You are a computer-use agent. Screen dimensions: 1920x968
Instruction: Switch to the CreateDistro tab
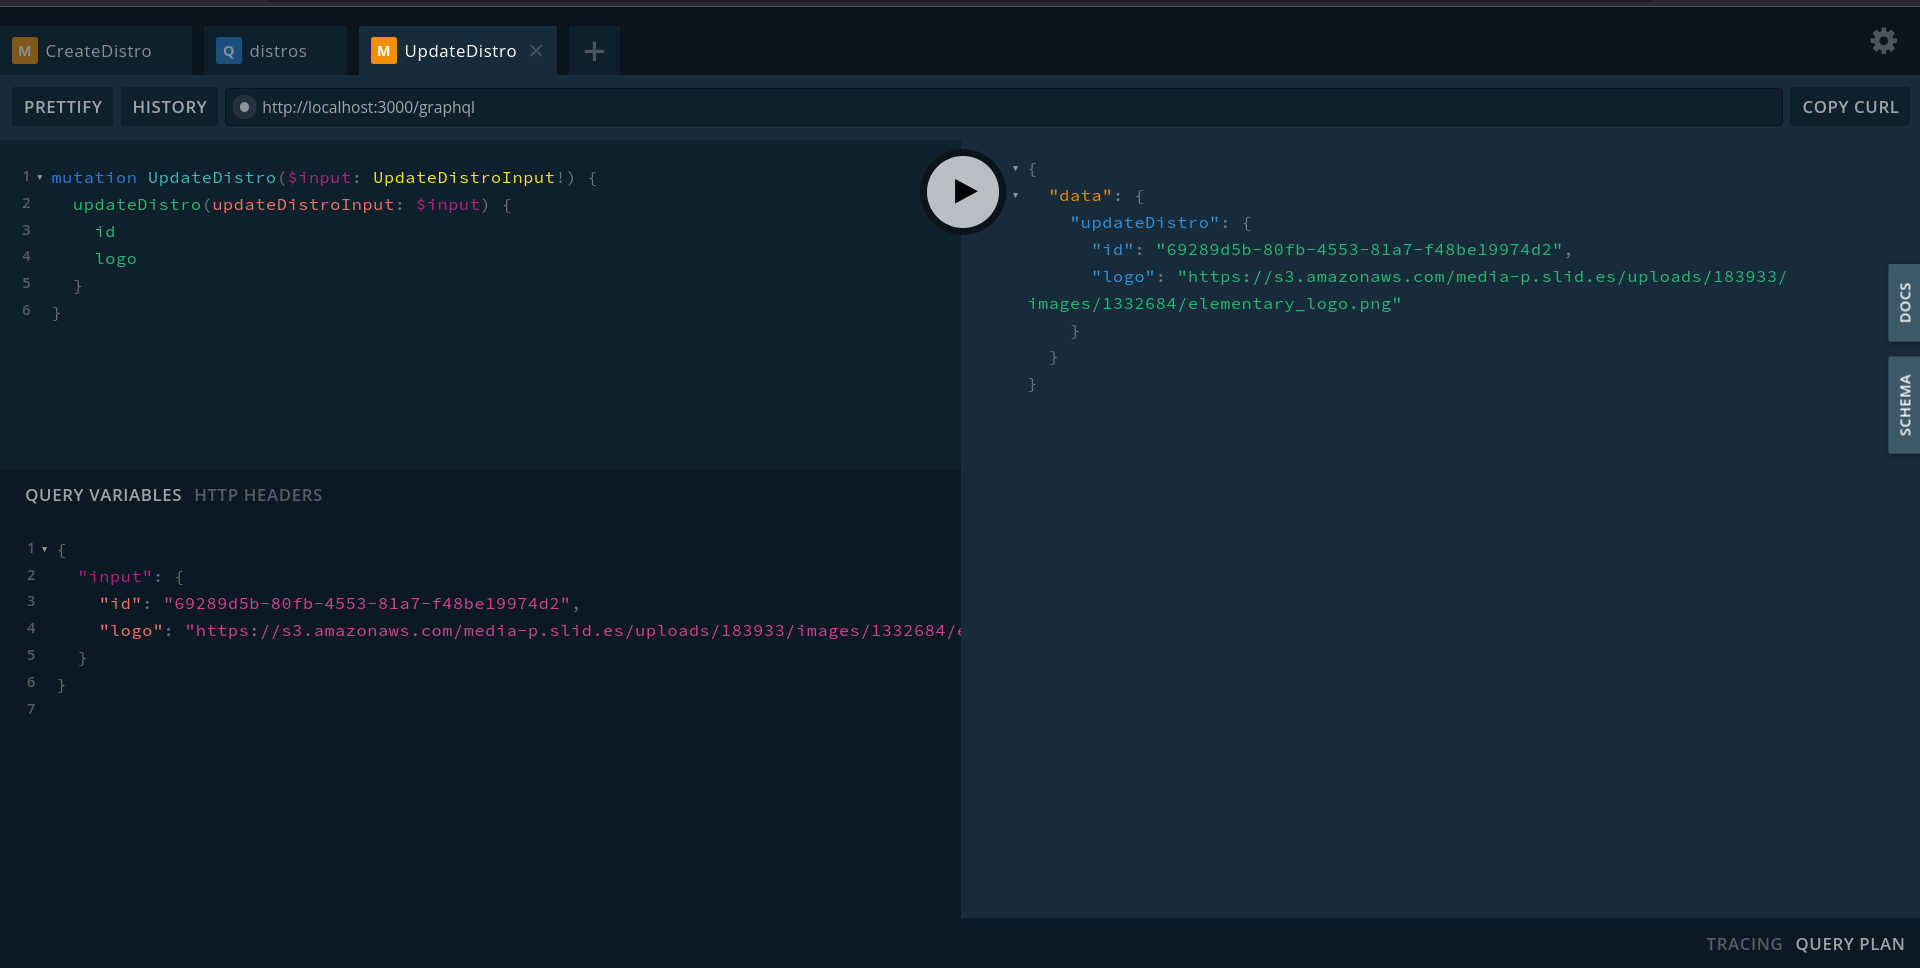coord(98,51)
